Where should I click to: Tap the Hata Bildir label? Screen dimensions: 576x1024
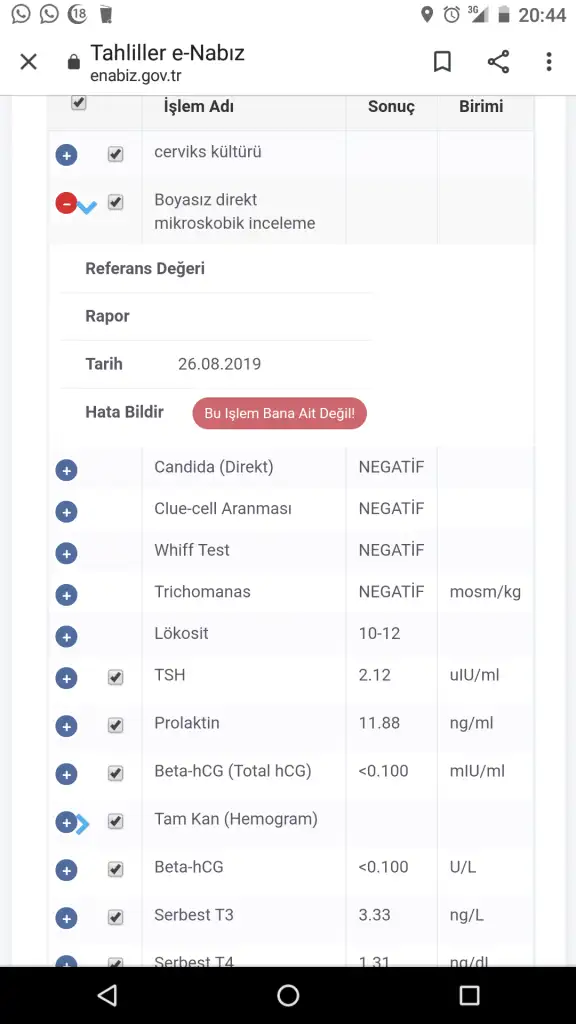tap(124, 412)
